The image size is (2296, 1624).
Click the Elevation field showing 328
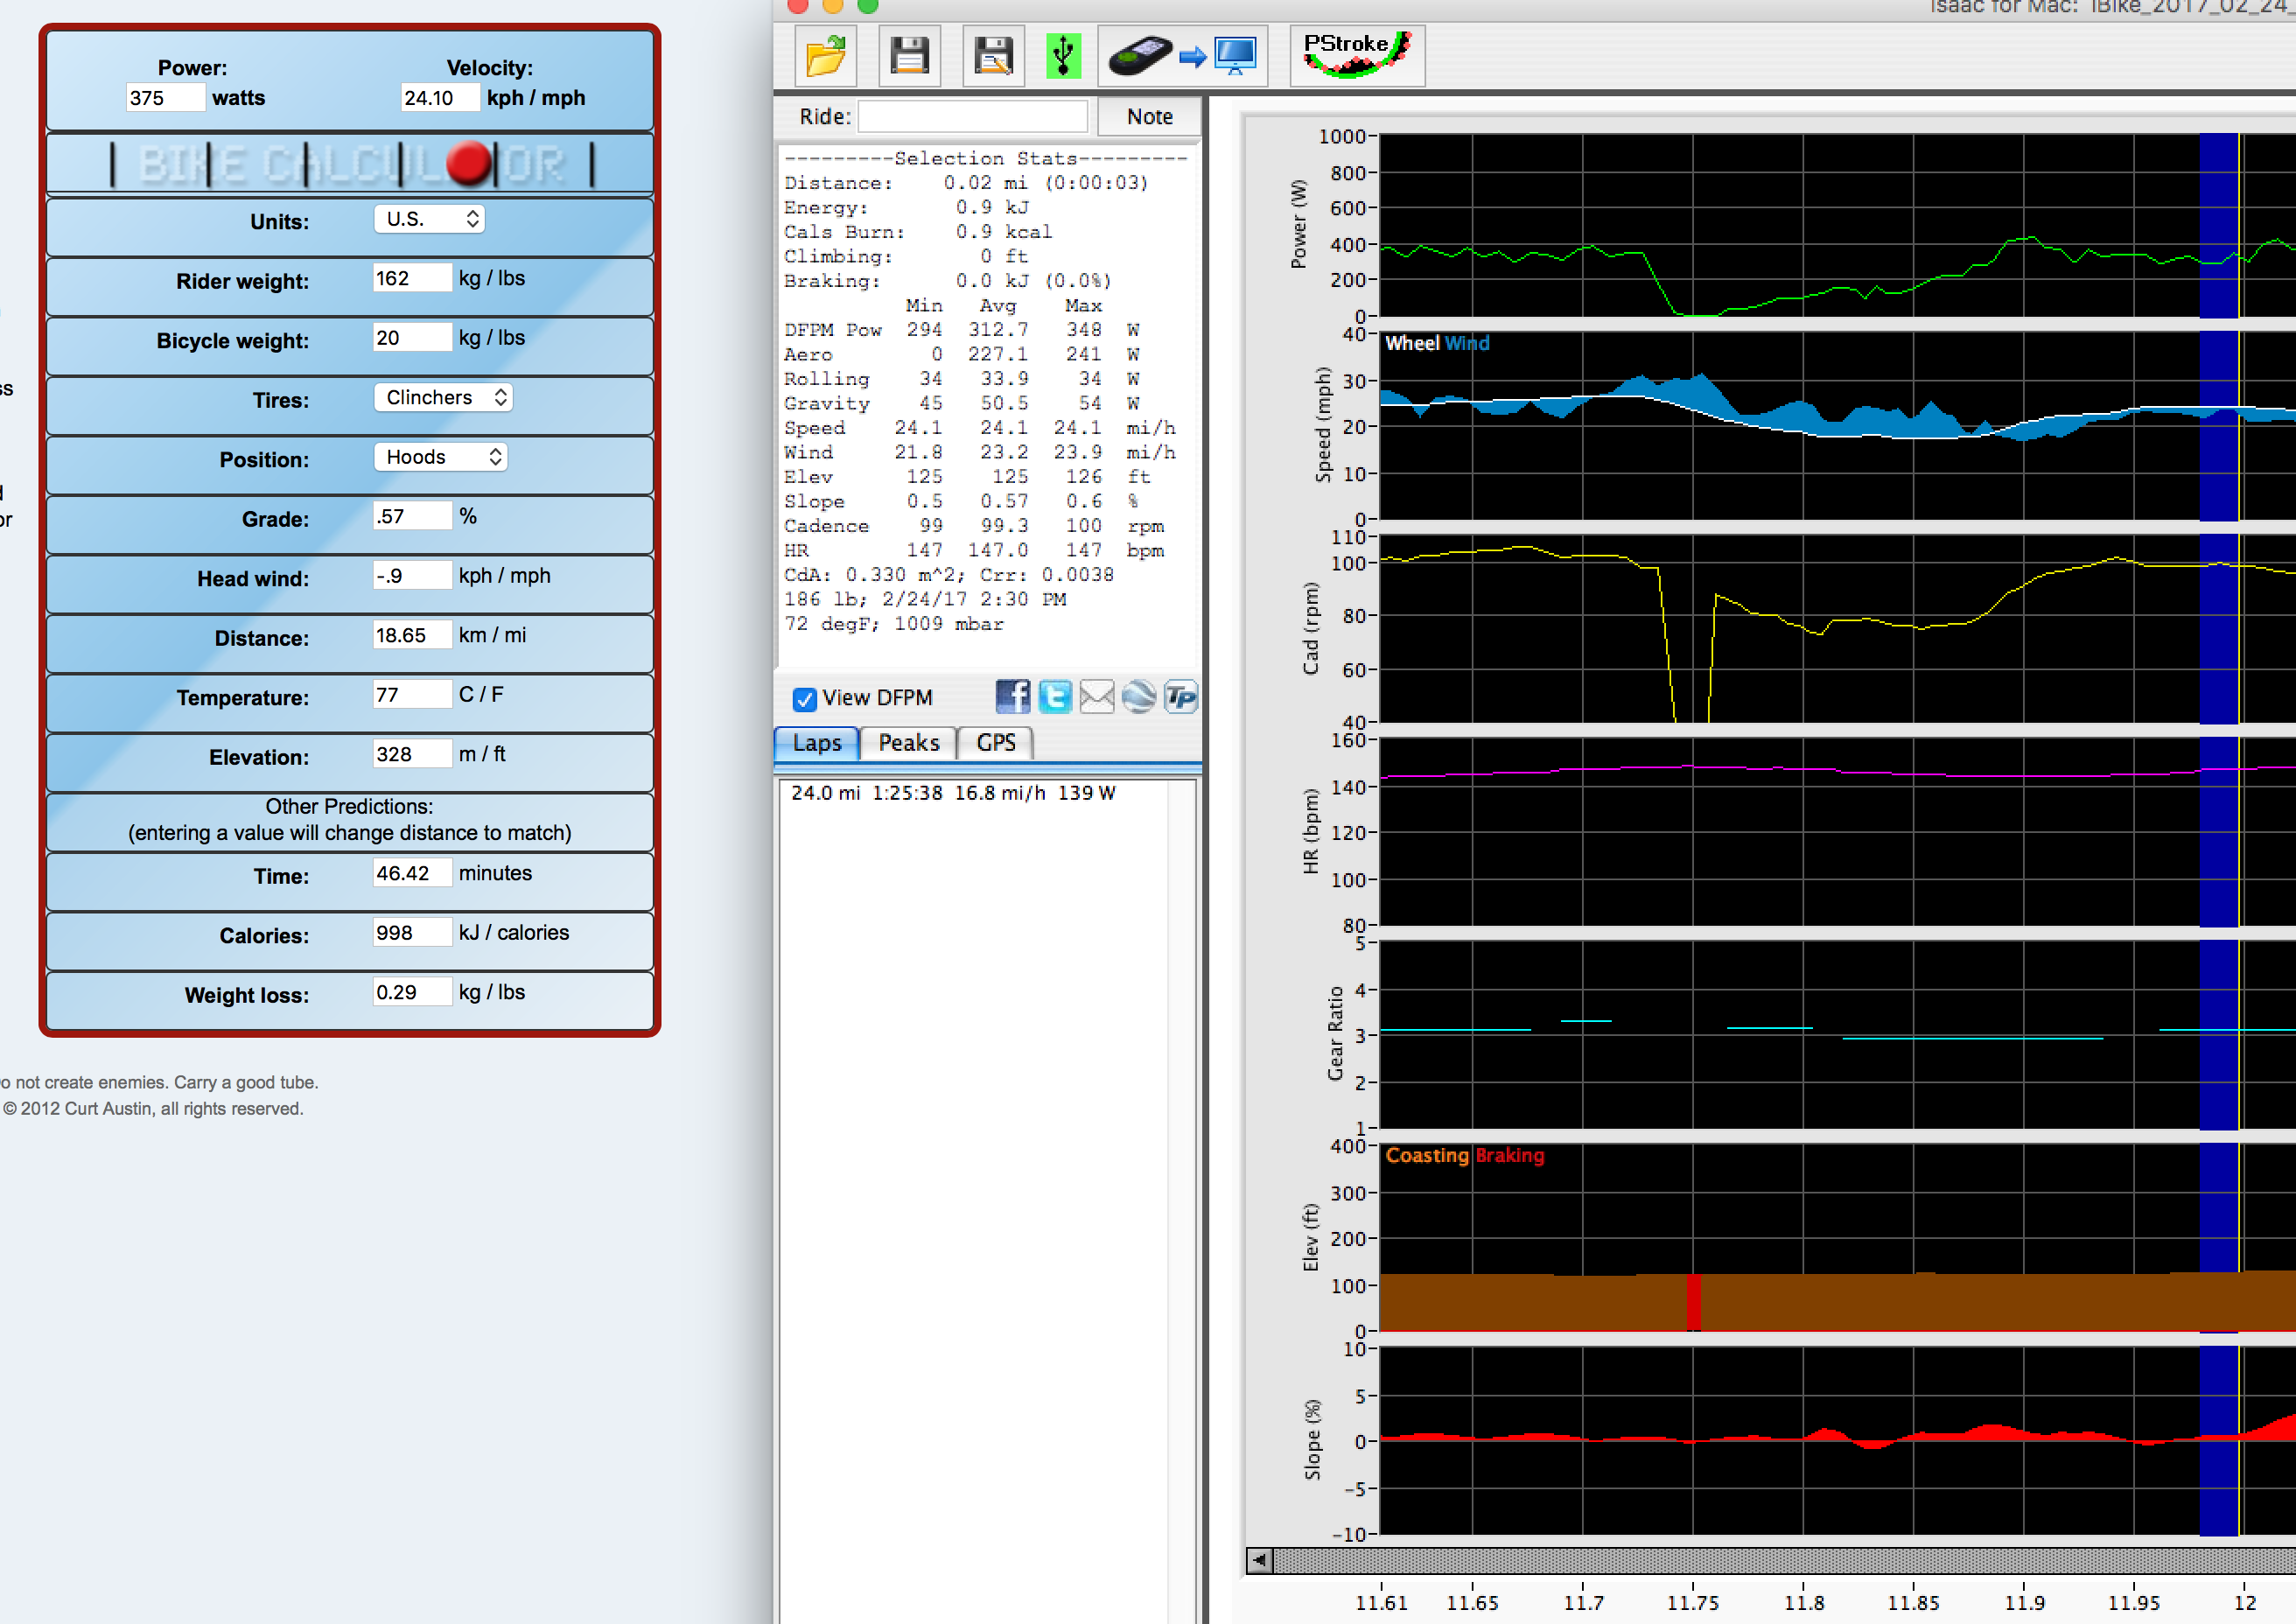pos(413,754)
